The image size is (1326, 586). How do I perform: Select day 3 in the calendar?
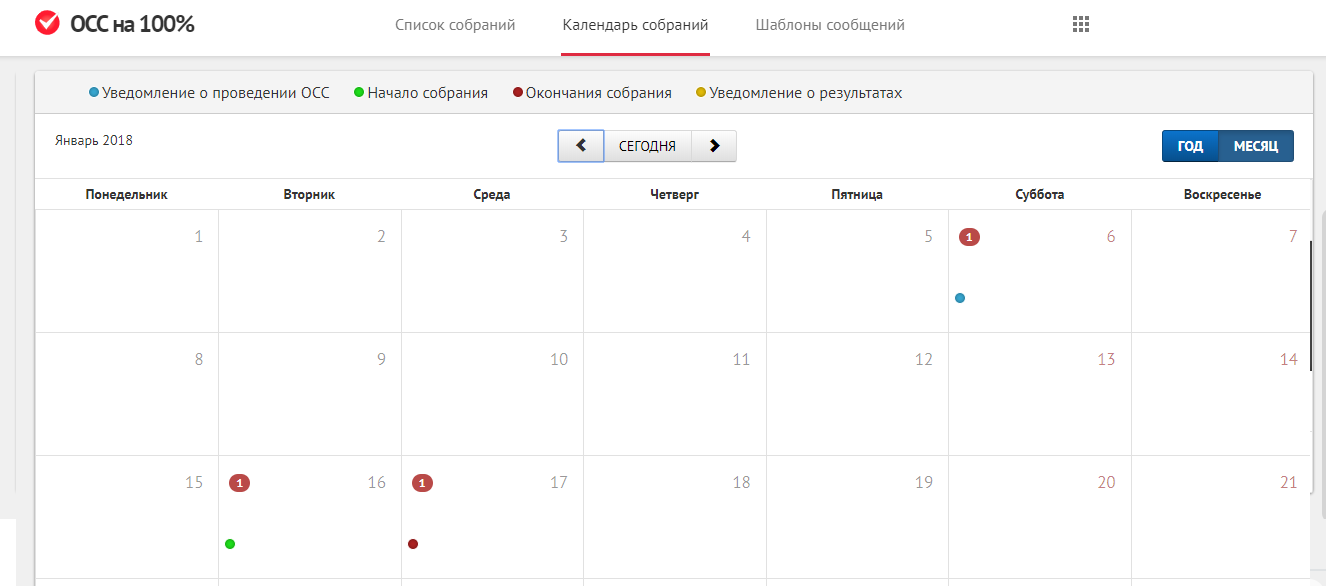(x=564, y=237)
